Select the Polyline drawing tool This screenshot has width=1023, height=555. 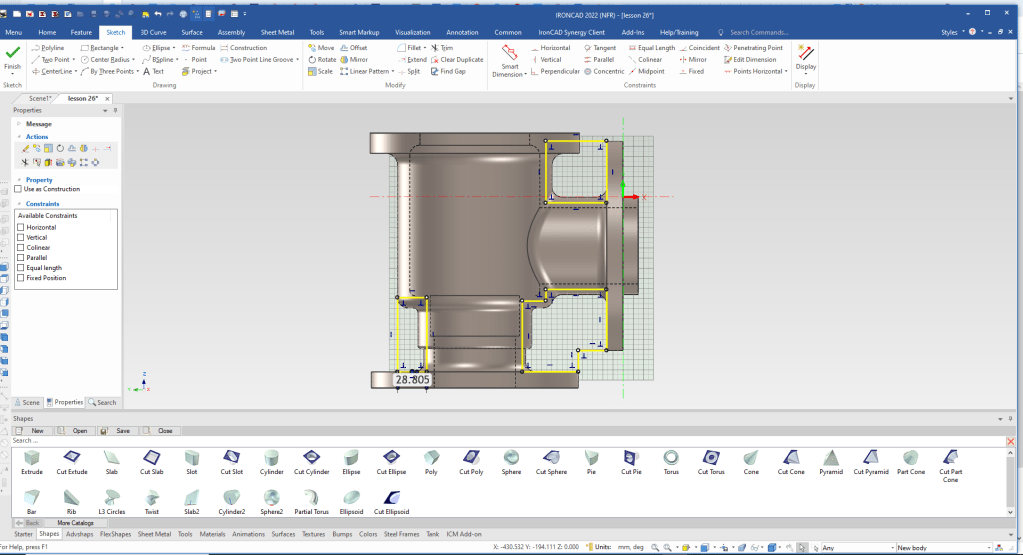[50, 47]
